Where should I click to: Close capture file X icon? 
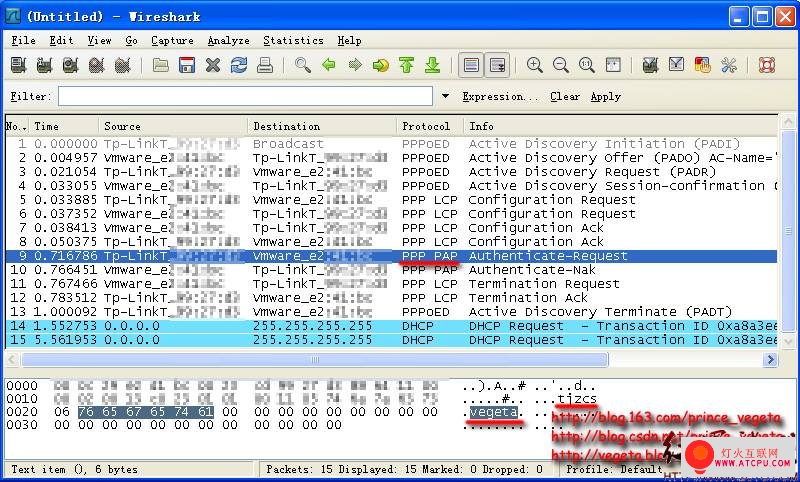(213, 65)
